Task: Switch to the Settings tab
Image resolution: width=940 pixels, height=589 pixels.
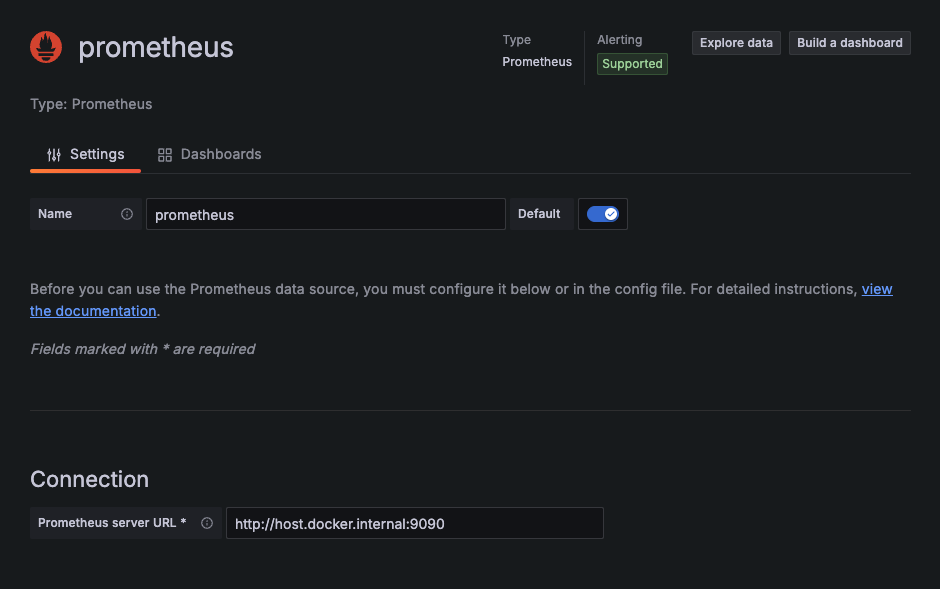Action: [86, 155]
